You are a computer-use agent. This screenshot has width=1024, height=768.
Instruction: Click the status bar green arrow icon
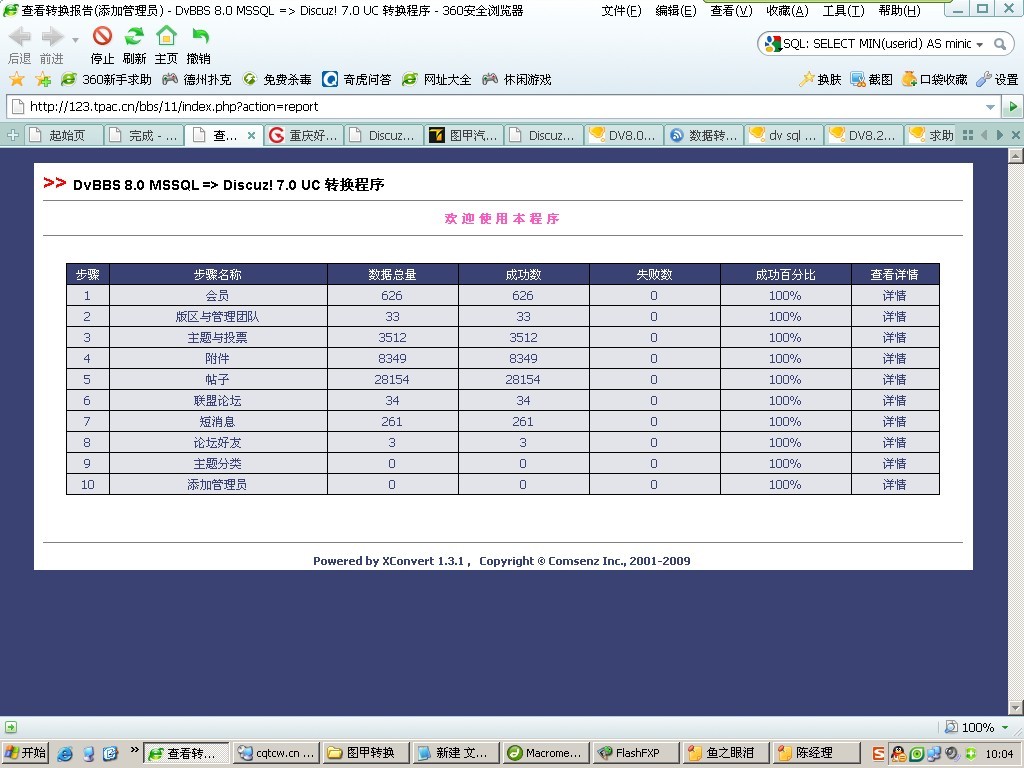11,727
